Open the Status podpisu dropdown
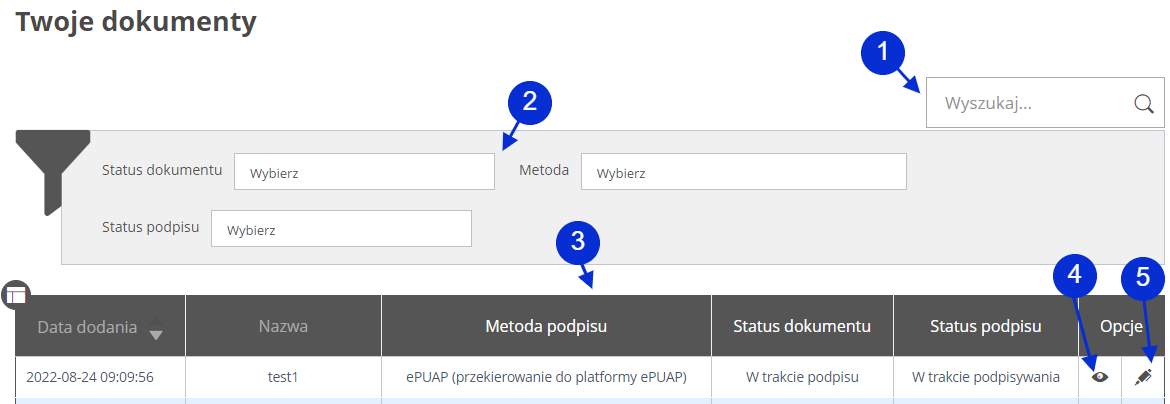The image size is (1170, 404). coord(341,229)
